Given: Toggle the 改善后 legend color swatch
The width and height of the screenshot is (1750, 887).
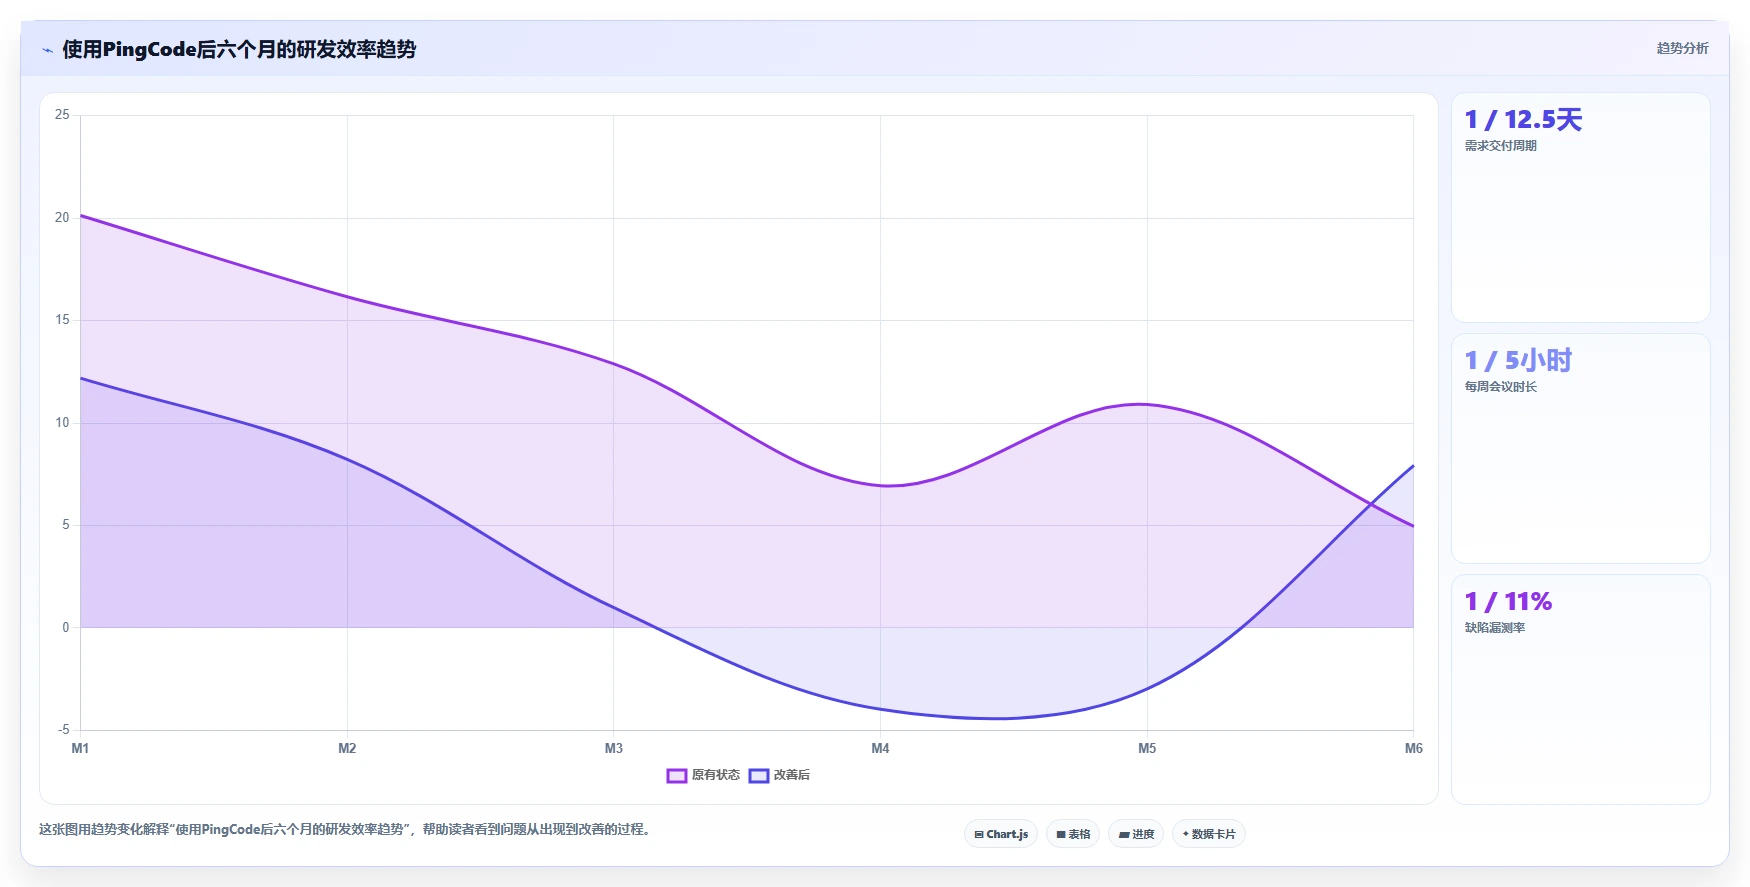Looking at the screenshot, I should tap(759, 776).
